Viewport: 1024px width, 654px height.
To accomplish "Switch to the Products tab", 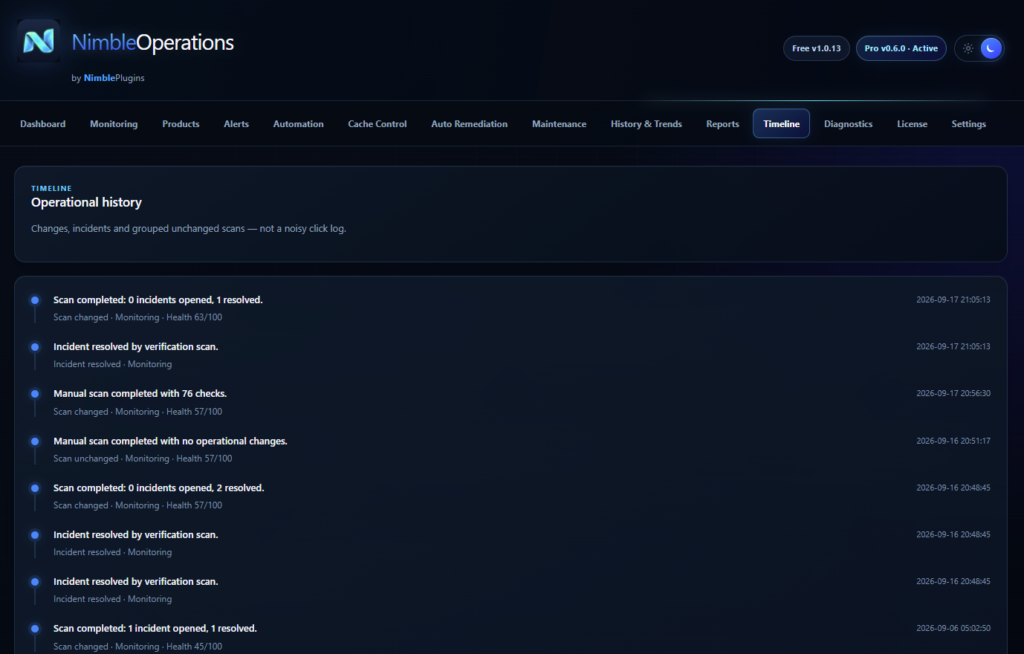I will click(180, 123).
